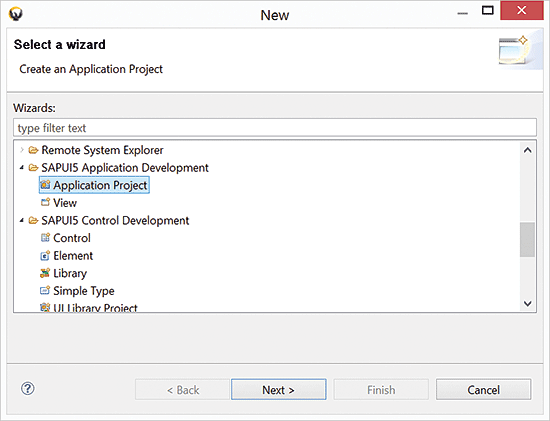Viewport: 550px width, 421px height.
Task: Go to the Next wizard page
Action: [x=279, y=389]
